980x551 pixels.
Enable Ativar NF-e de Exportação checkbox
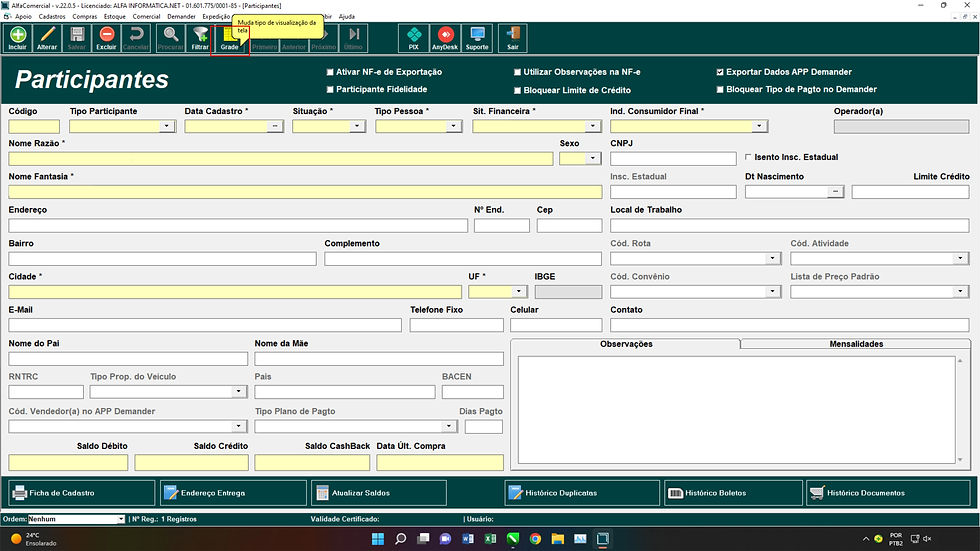click(330, 72)
